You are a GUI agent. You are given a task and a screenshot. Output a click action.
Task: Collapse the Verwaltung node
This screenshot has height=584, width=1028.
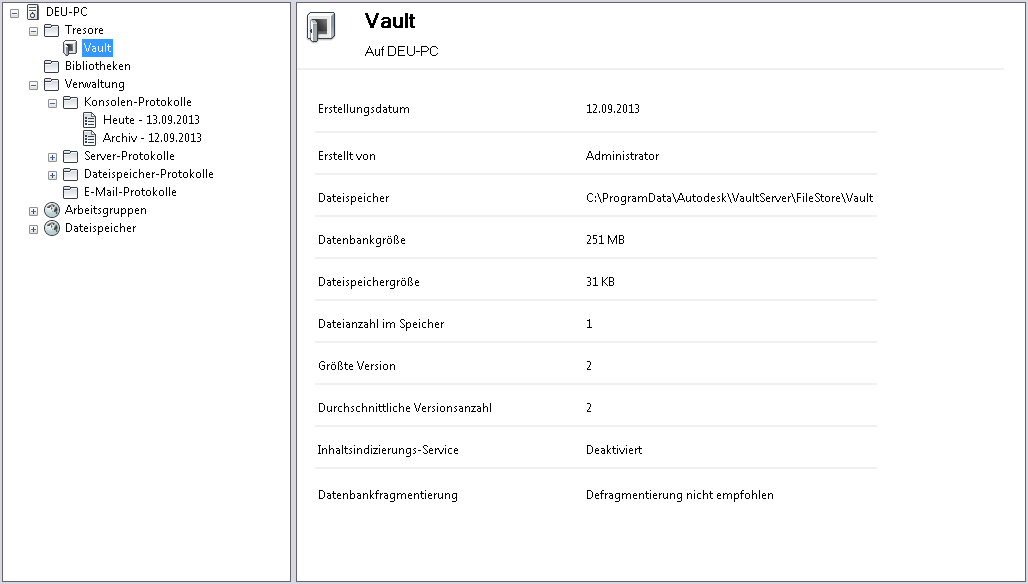(x=33, y=84)
